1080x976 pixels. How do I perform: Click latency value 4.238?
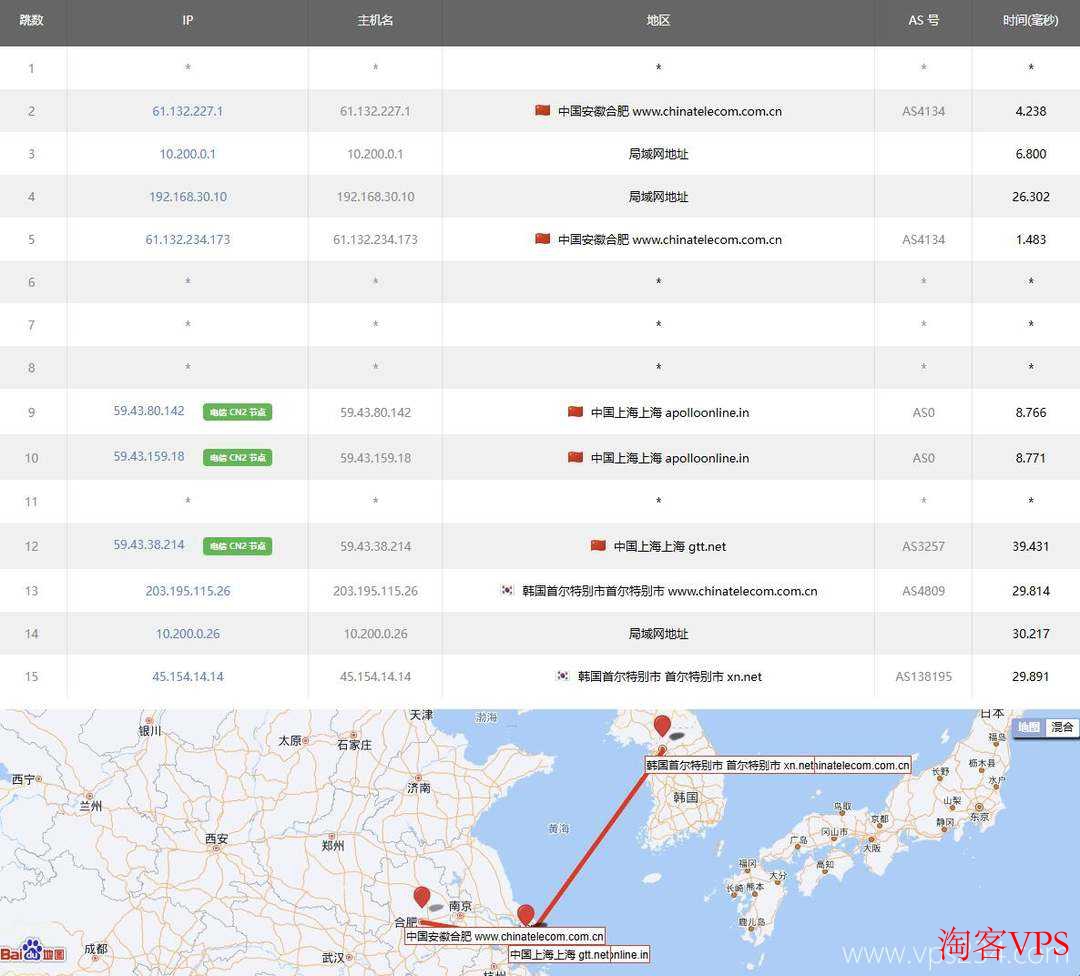tap(1030, 111)
